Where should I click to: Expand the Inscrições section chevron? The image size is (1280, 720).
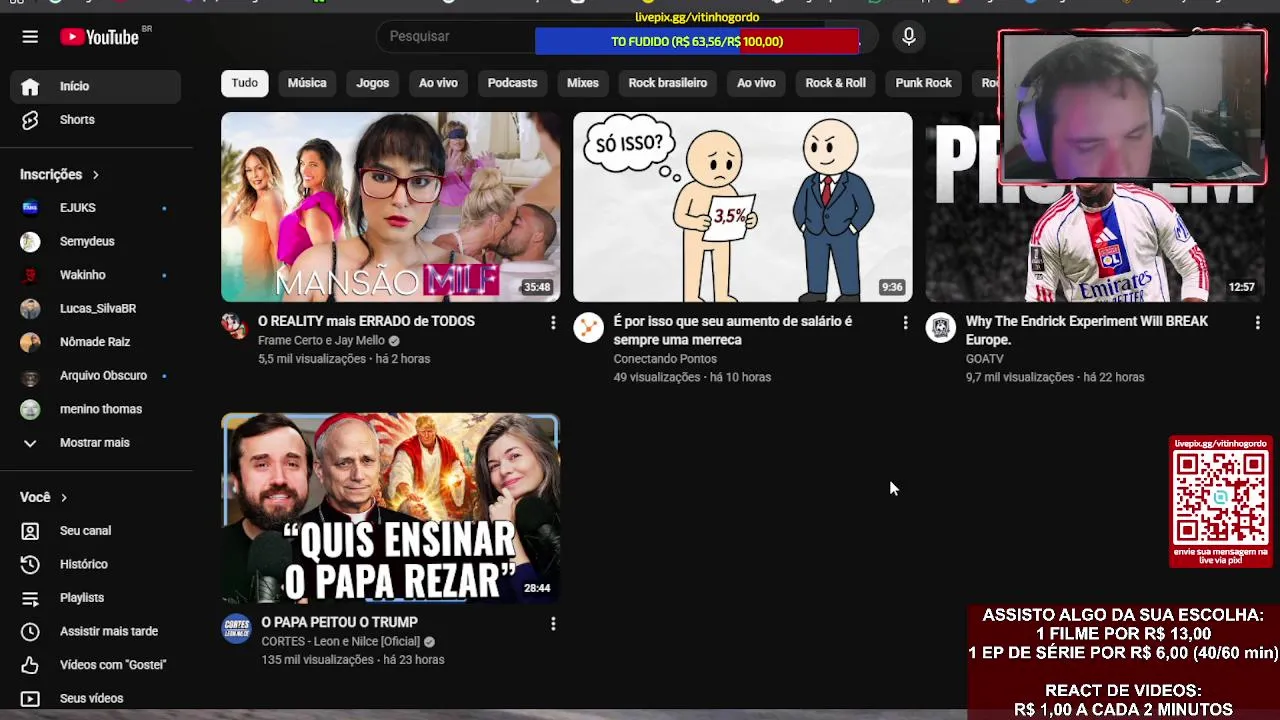95,175
